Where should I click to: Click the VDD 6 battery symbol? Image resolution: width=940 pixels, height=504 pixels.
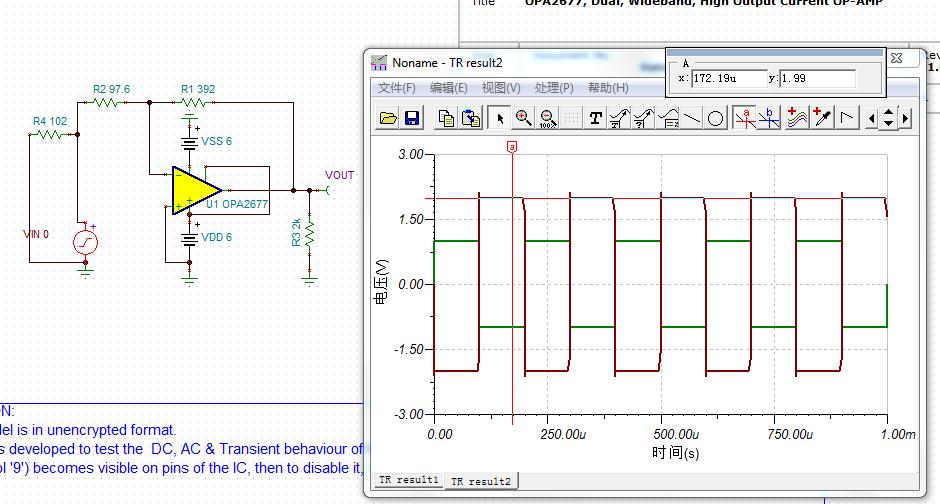pyautogui.click(x=189, y=239)
